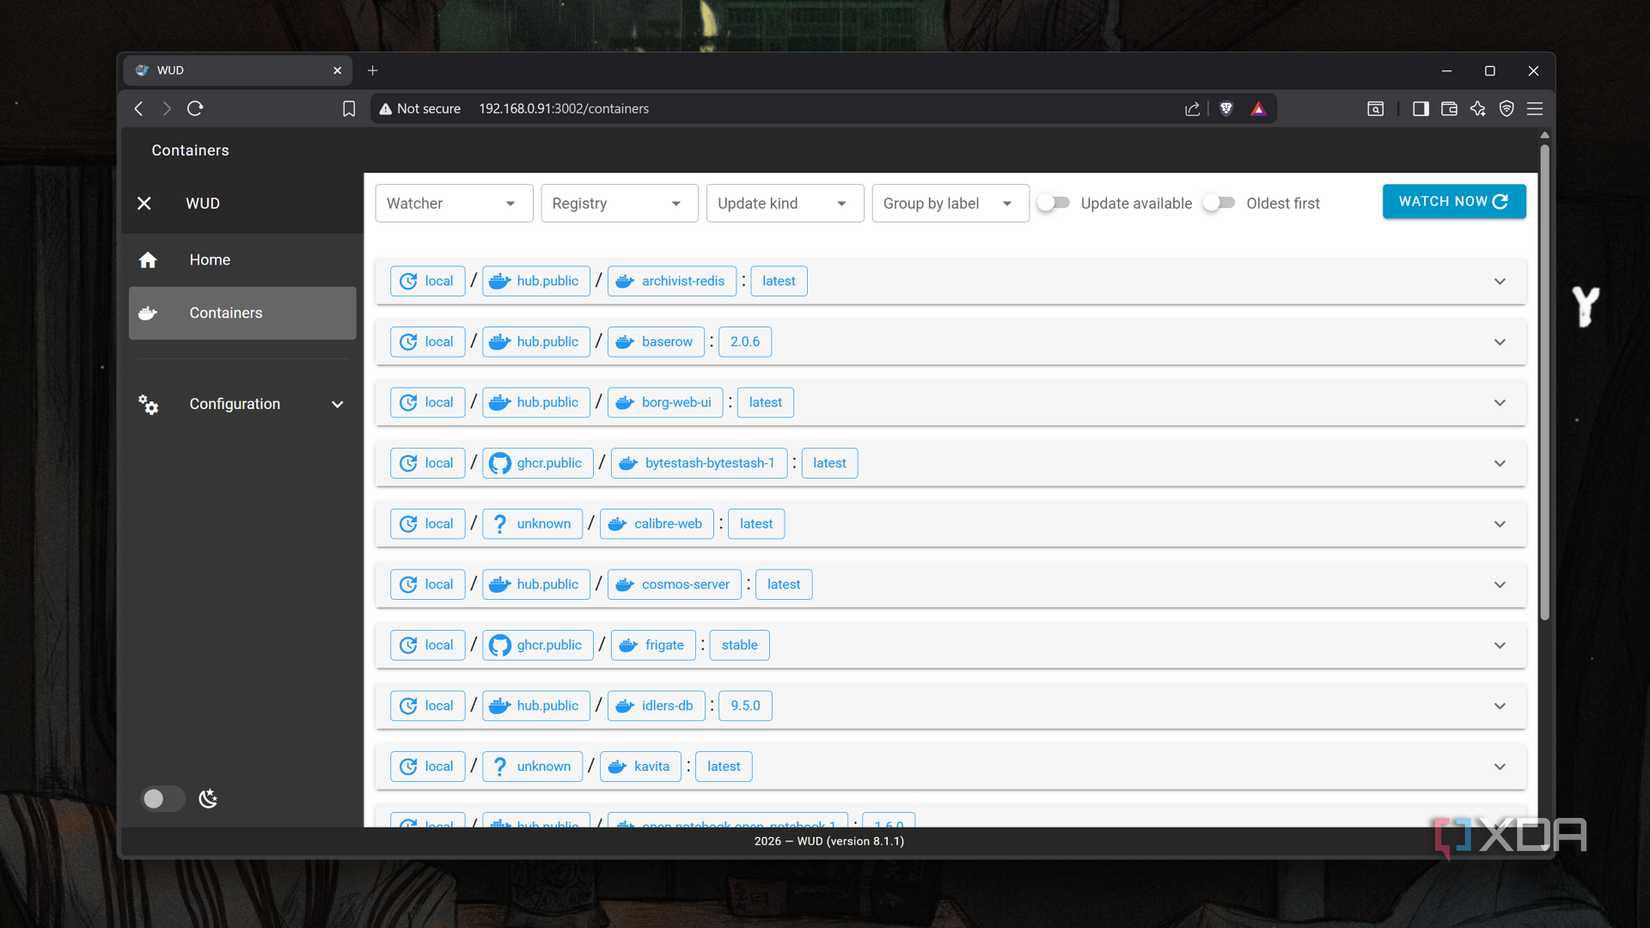1650x928 pixels.
Task: Click the refresh icon on archivist-redis local watcher chip
Action: click(x=408, y=281)
